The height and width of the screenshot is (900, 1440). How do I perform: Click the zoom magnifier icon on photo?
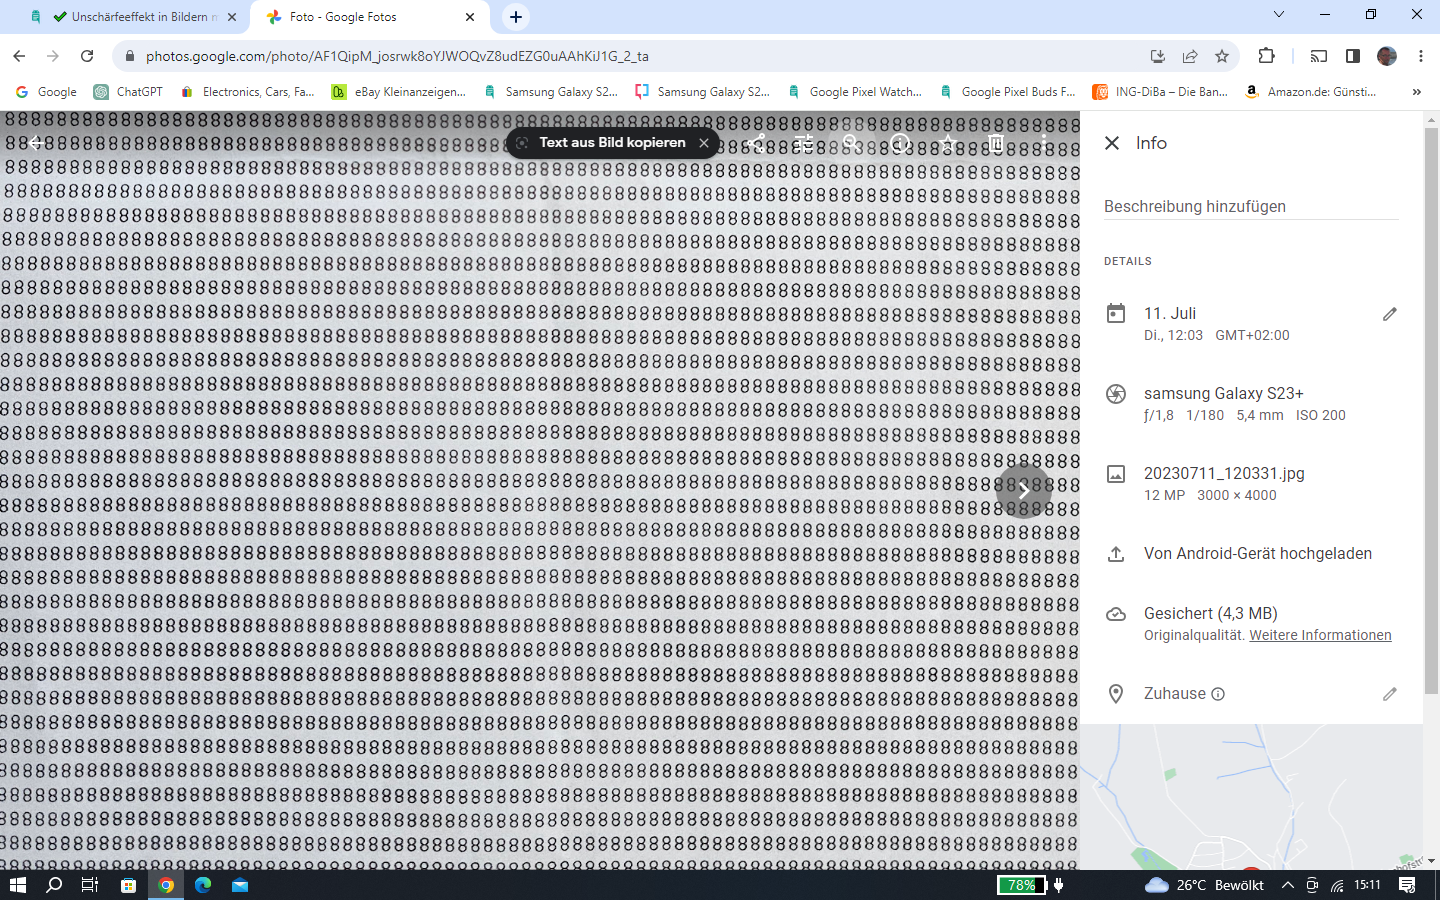click(x=852, y=143)
